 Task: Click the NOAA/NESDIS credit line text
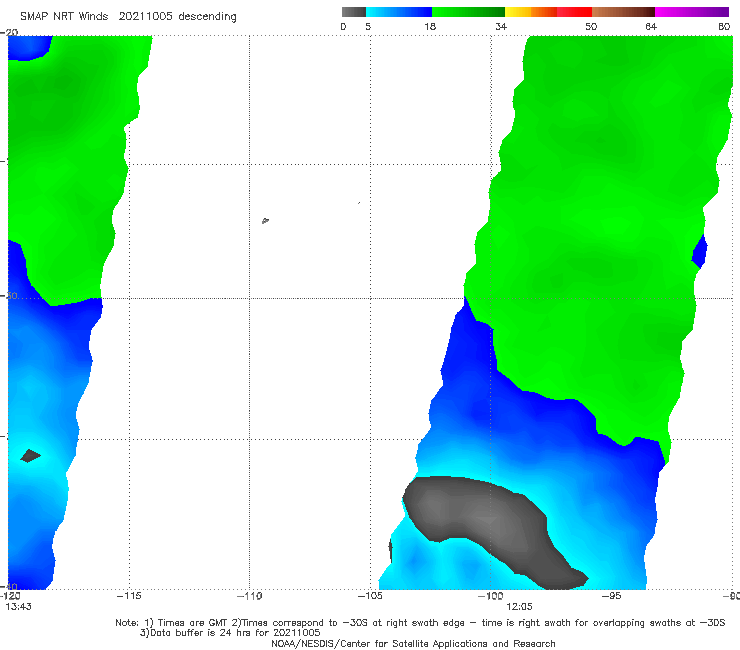[413, 643]
